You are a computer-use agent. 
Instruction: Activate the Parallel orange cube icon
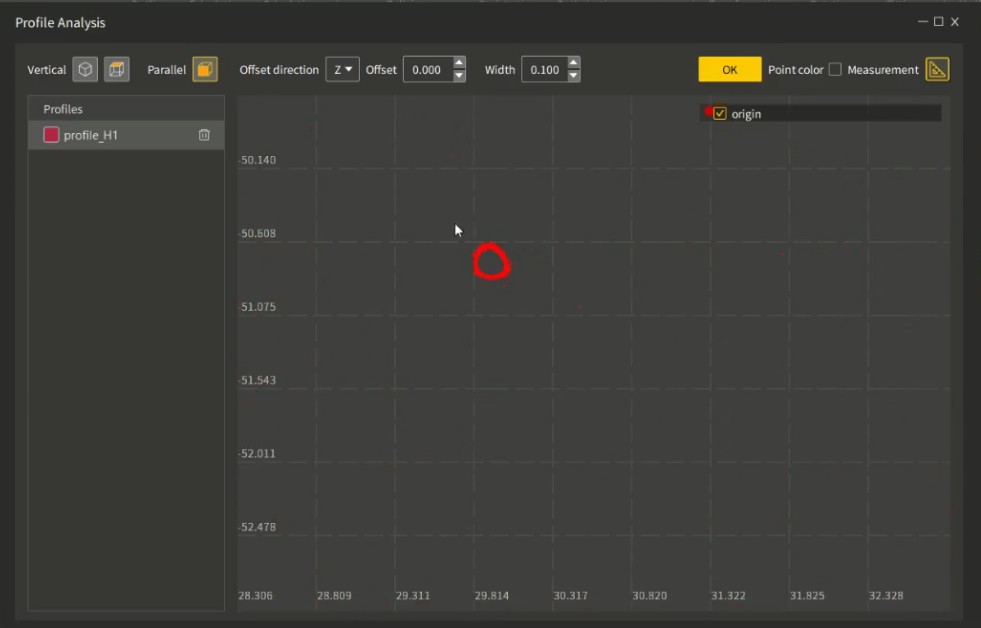(205, 69)
